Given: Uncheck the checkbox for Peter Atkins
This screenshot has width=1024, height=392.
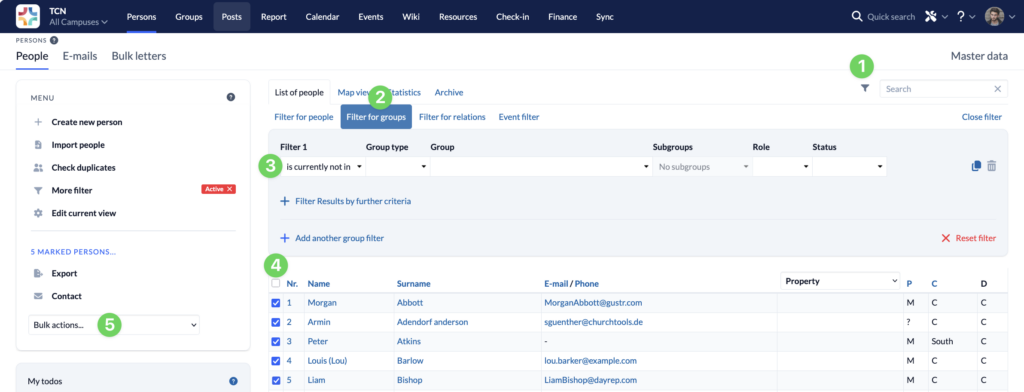Looking at the screenshot, I should click(x=276, y=341).
